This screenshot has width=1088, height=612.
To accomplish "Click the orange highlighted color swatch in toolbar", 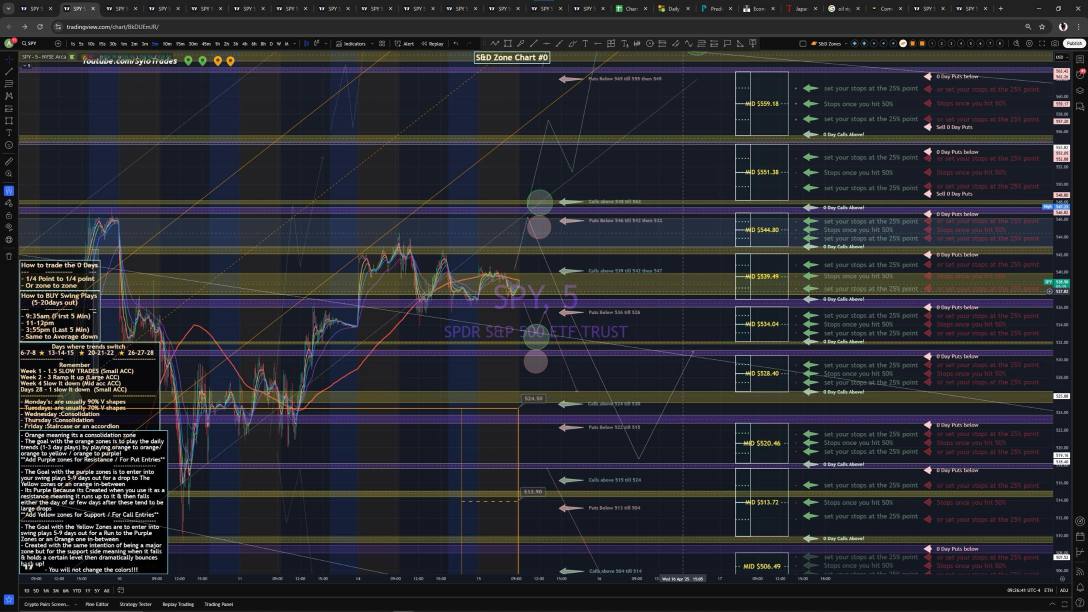I will pyautogui.click(x=903, y=43).
